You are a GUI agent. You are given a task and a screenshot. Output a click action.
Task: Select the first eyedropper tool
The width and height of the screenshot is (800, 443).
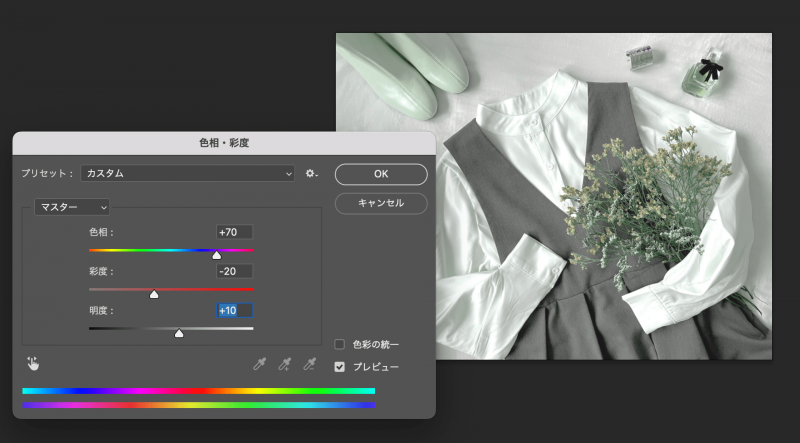[260, 364]
